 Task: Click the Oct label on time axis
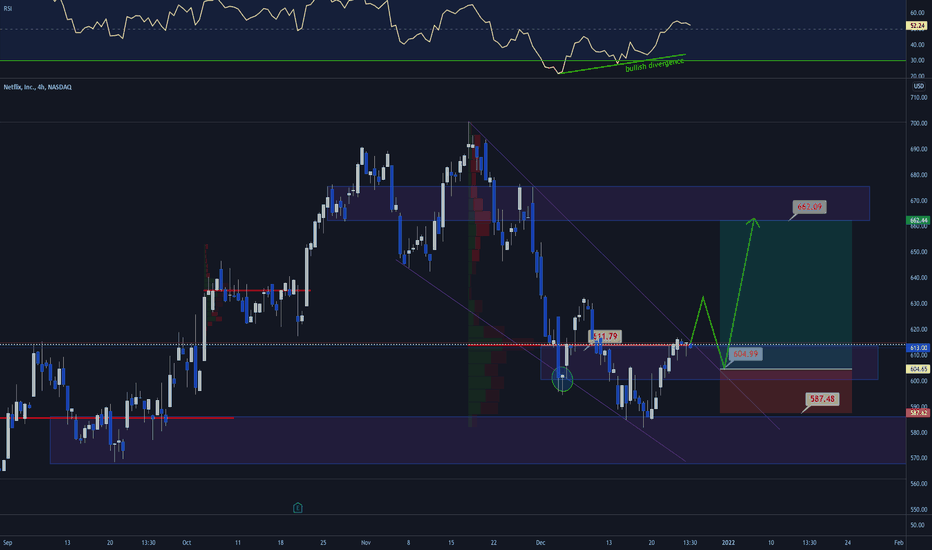187,543
